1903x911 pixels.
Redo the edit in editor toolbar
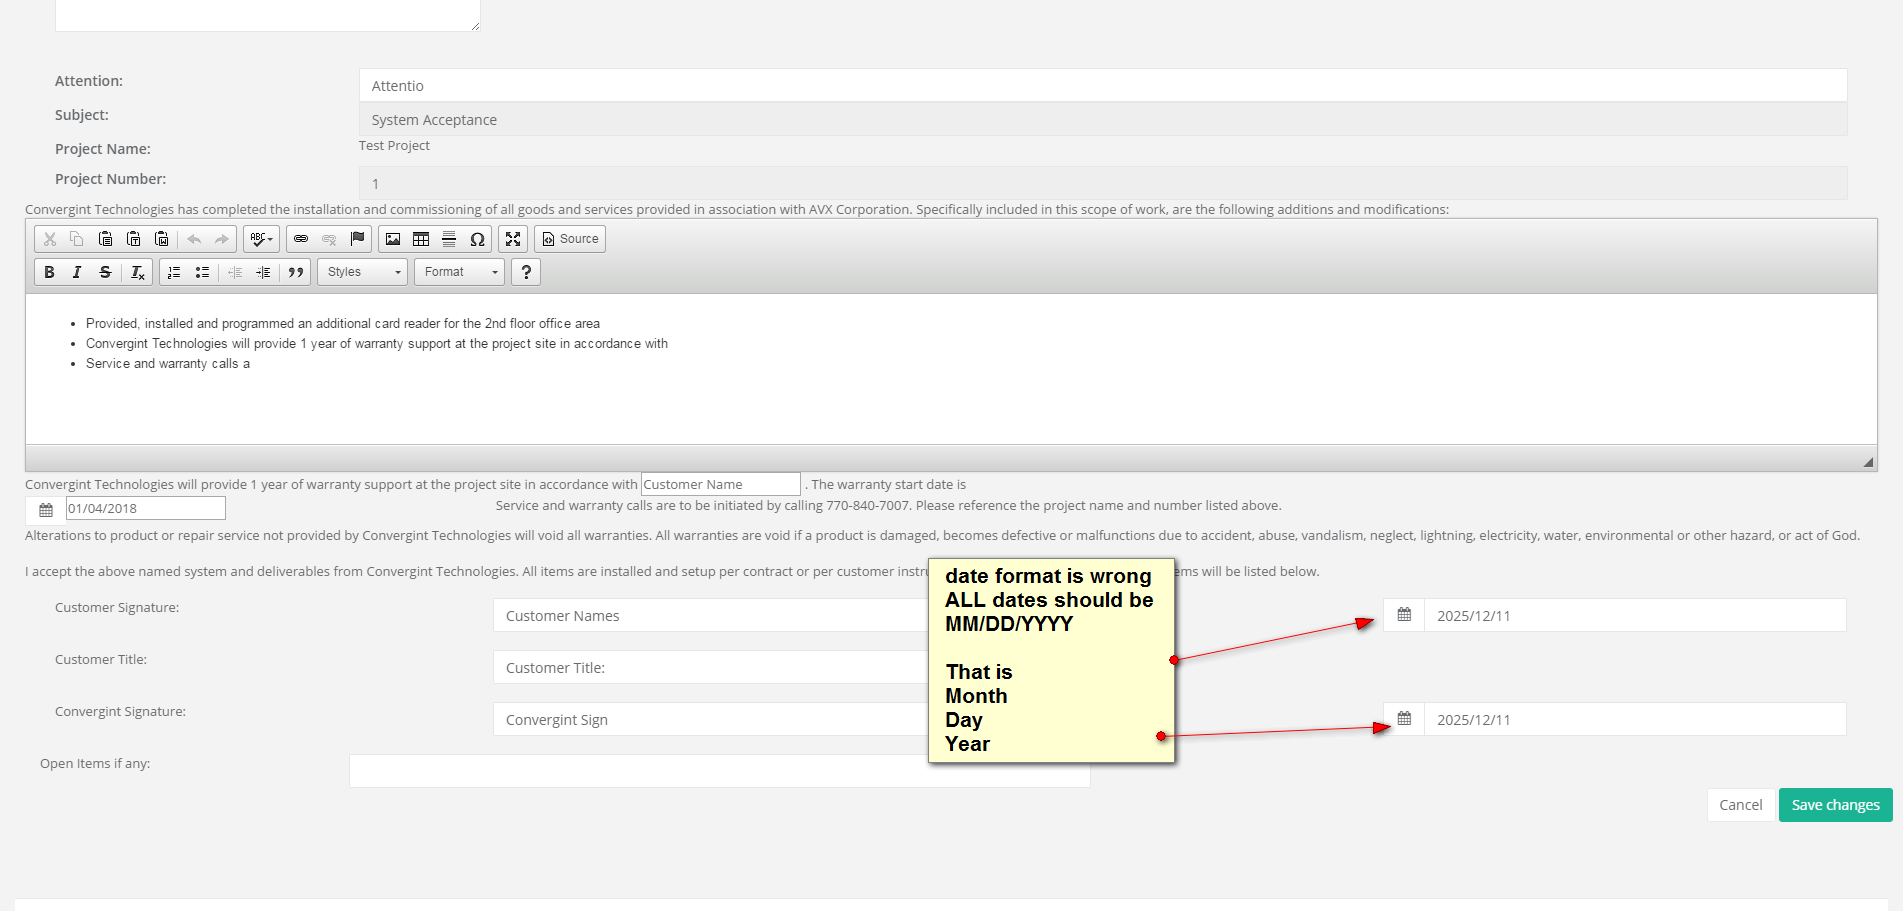pyautogui.click(x=222, y=239)
